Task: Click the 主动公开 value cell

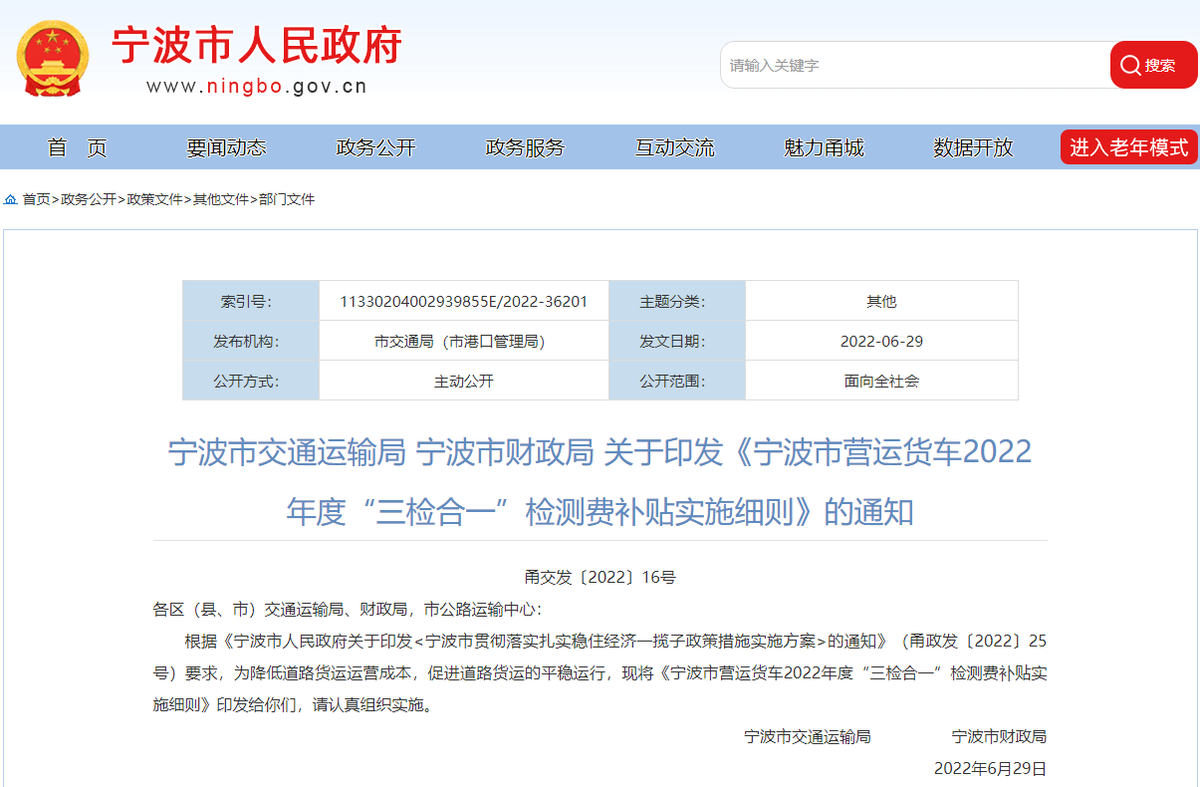Action: pos(464,381)
